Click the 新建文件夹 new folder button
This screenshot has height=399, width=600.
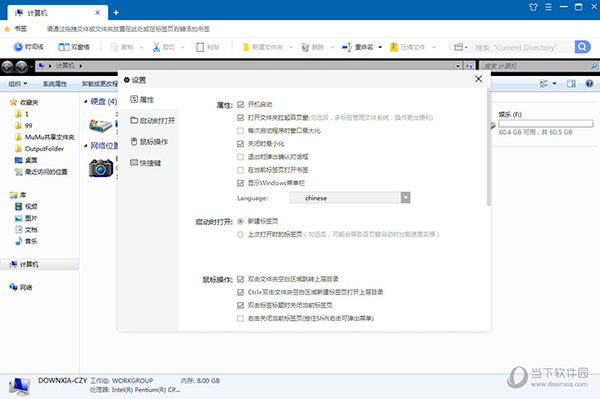click(262, 47)
